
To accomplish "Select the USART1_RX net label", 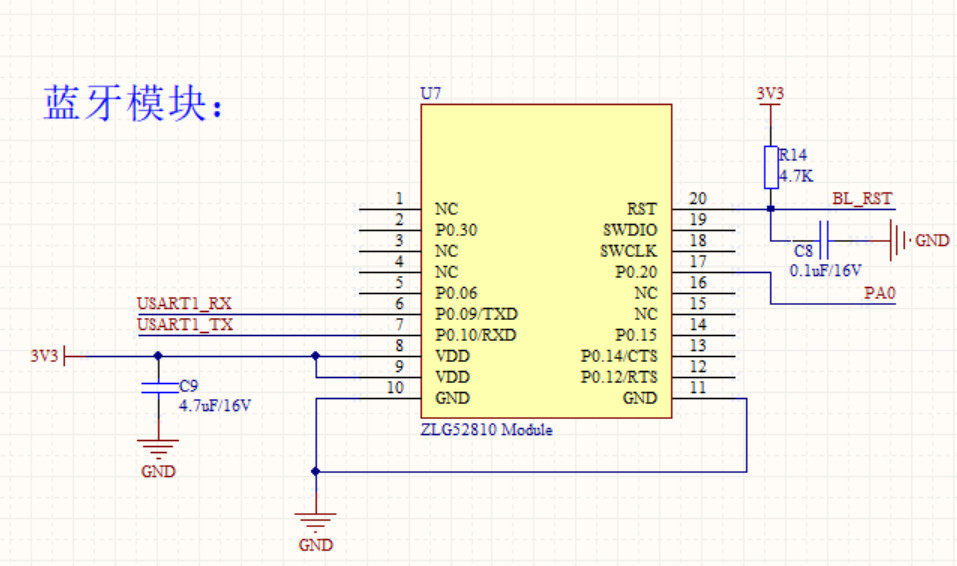I will click(184, 303).
